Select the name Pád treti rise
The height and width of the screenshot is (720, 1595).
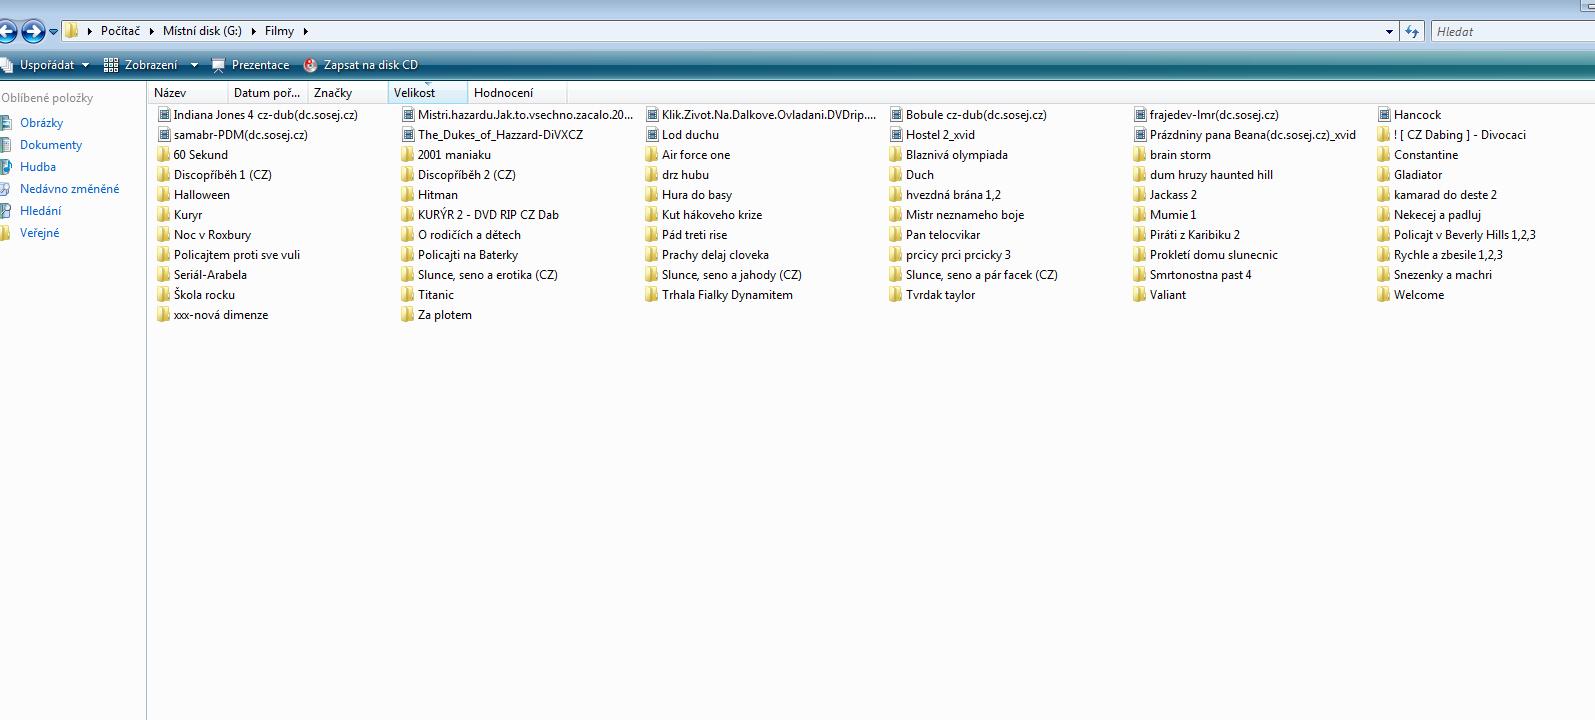point(694,235)
